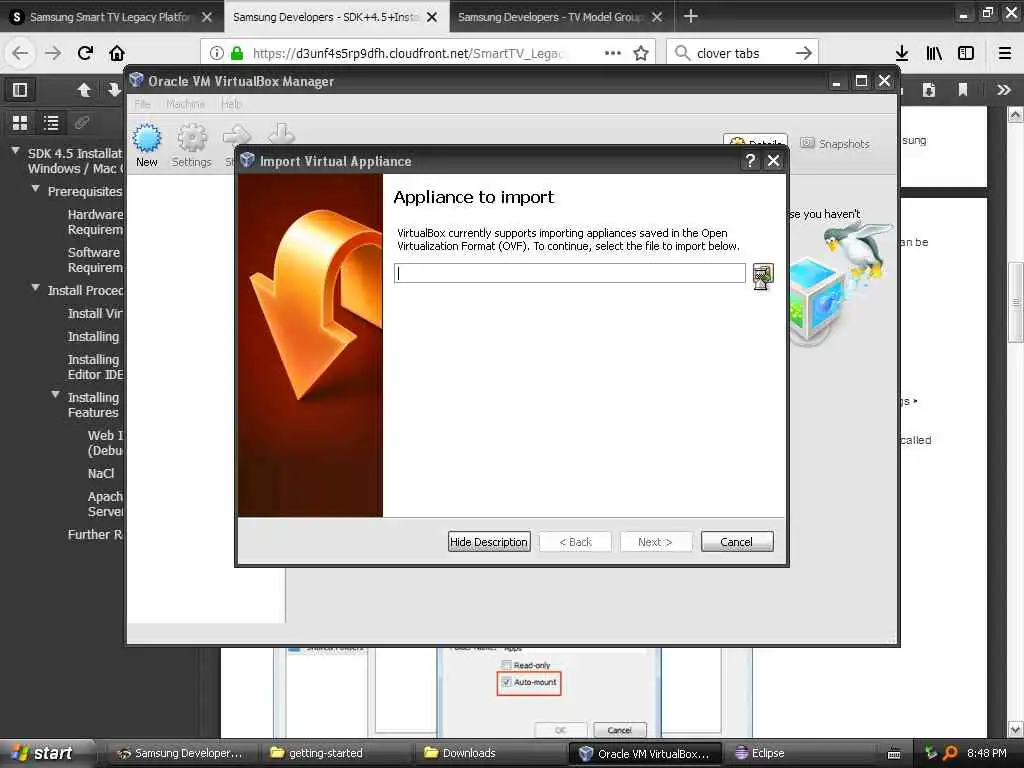Go back in Firefox
Image resolution: width=1024 pixels, height=768 pixels.
coord(20,53)
